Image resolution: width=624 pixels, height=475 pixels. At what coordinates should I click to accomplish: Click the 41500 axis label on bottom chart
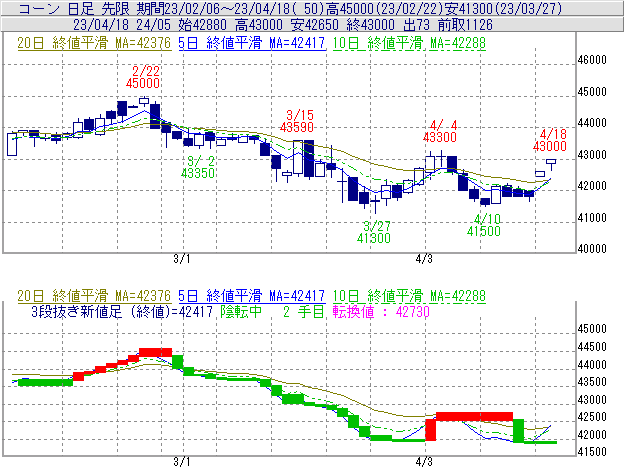(x=592, y=452)
